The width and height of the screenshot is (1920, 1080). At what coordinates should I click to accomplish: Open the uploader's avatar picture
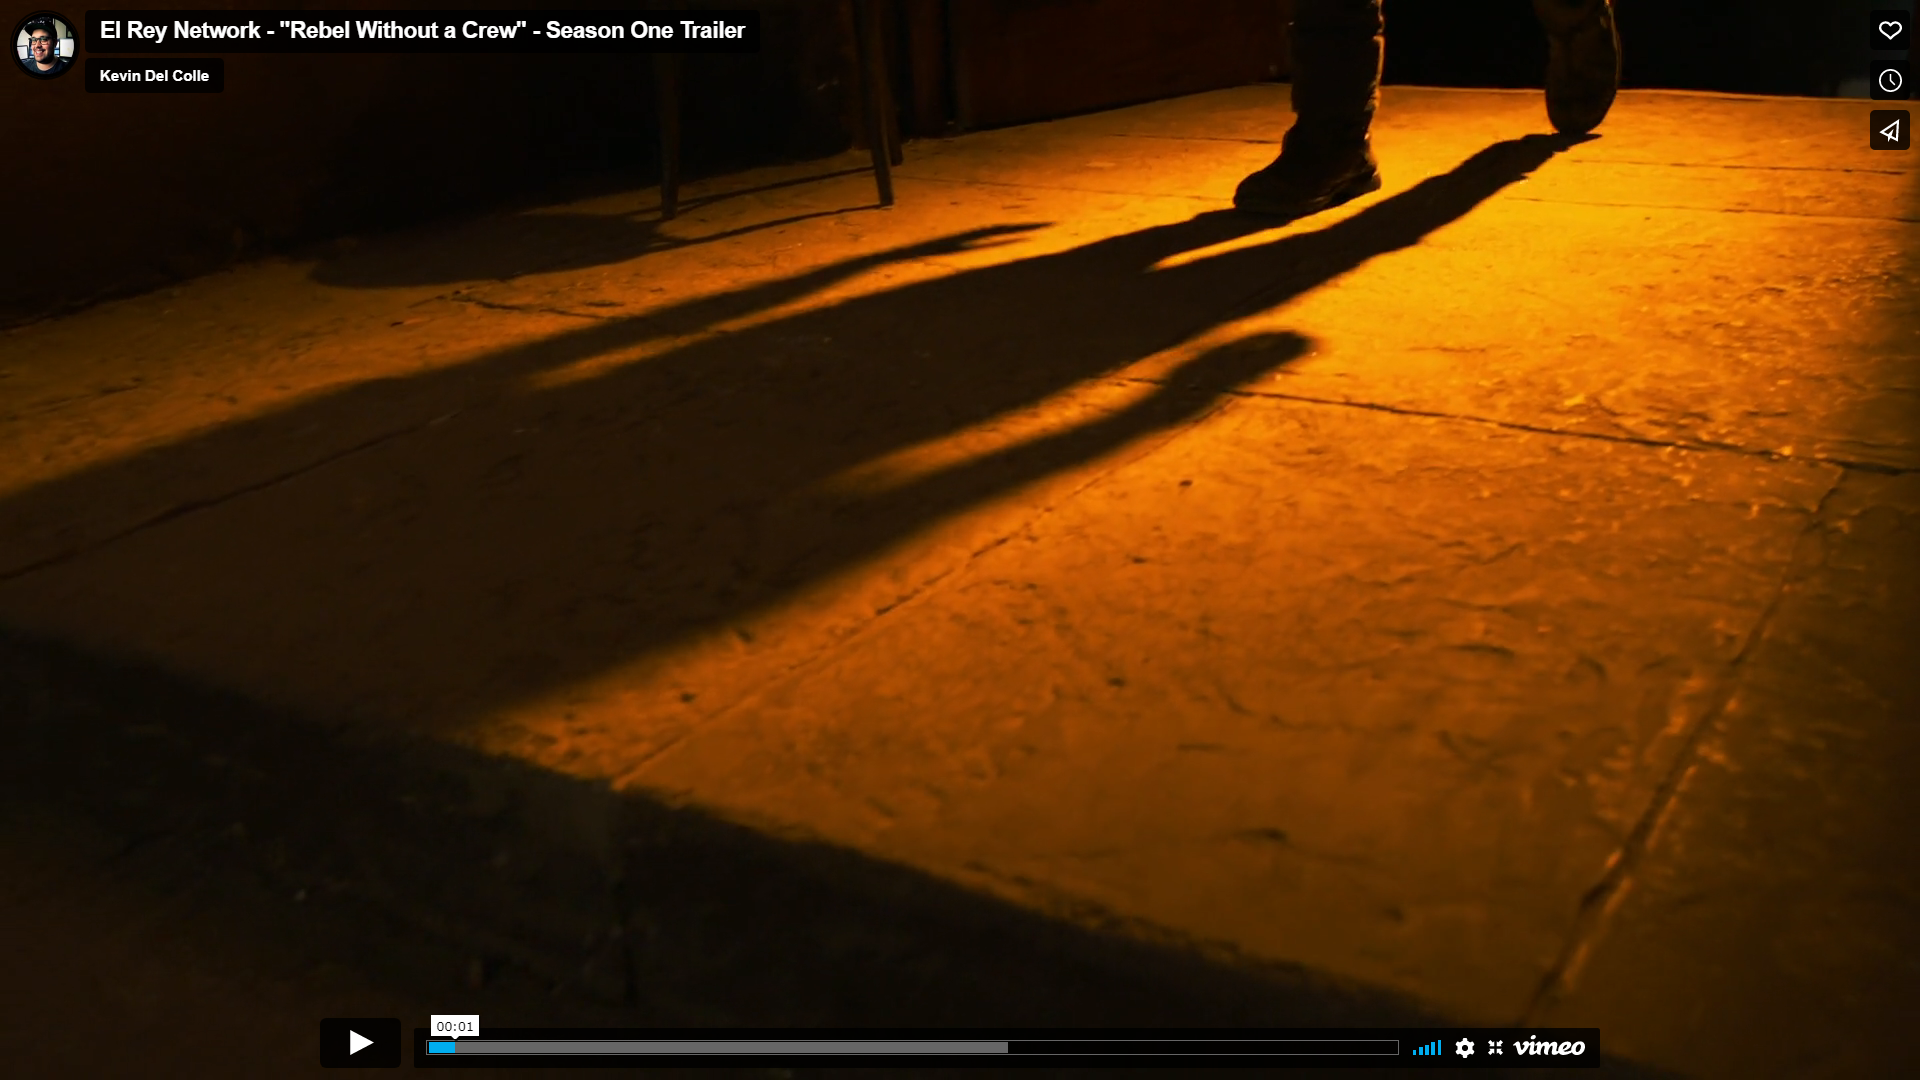44,44
